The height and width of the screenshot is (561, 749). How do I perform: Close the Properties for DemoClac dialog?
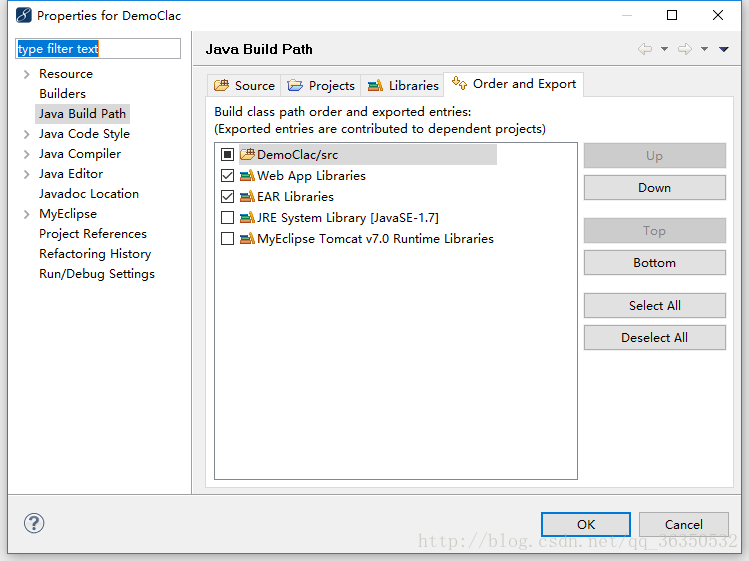tap(717, 15)
